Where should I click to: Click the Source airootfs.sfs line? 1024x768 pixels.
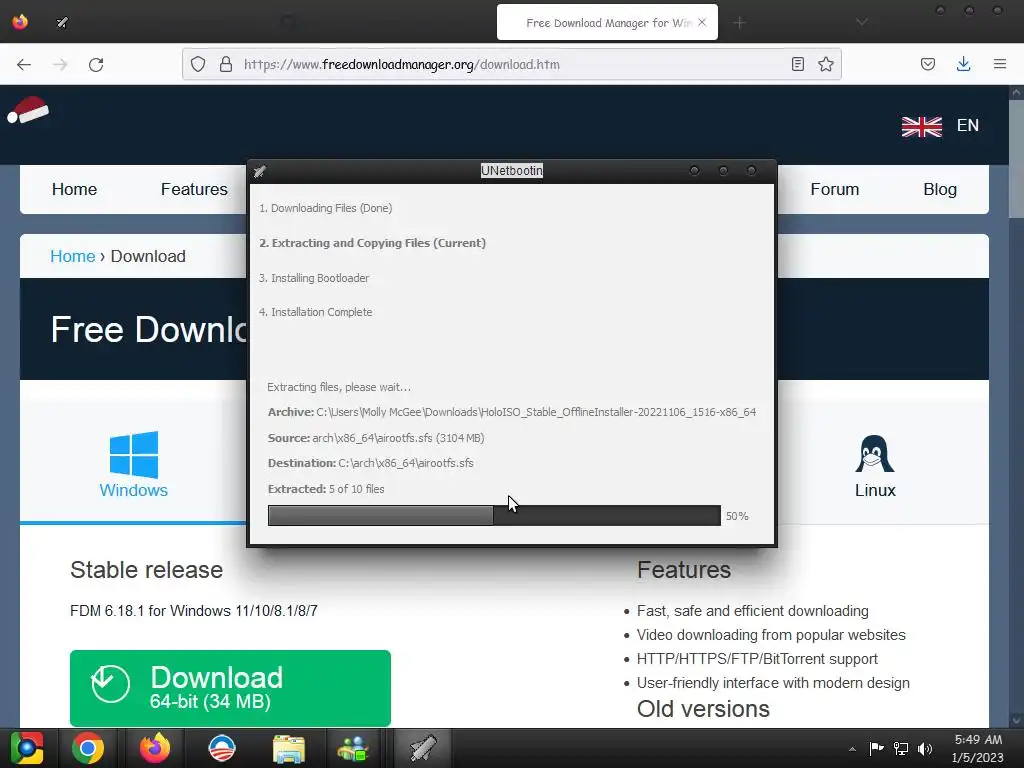click(x=376, y=438)
